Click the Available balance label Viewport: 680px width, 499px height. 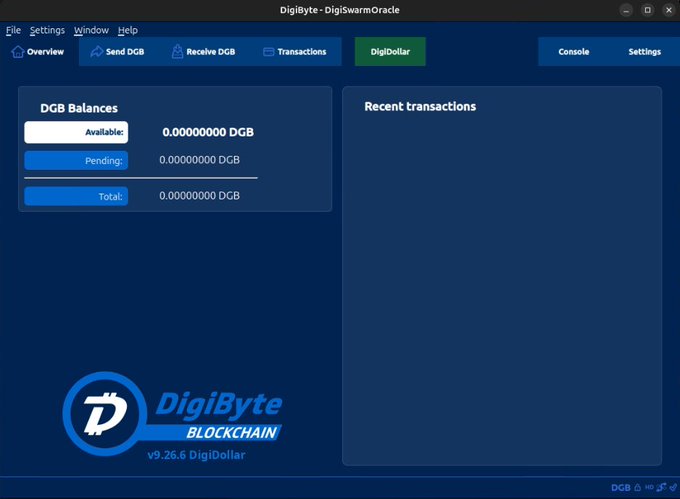coord(76,132)
